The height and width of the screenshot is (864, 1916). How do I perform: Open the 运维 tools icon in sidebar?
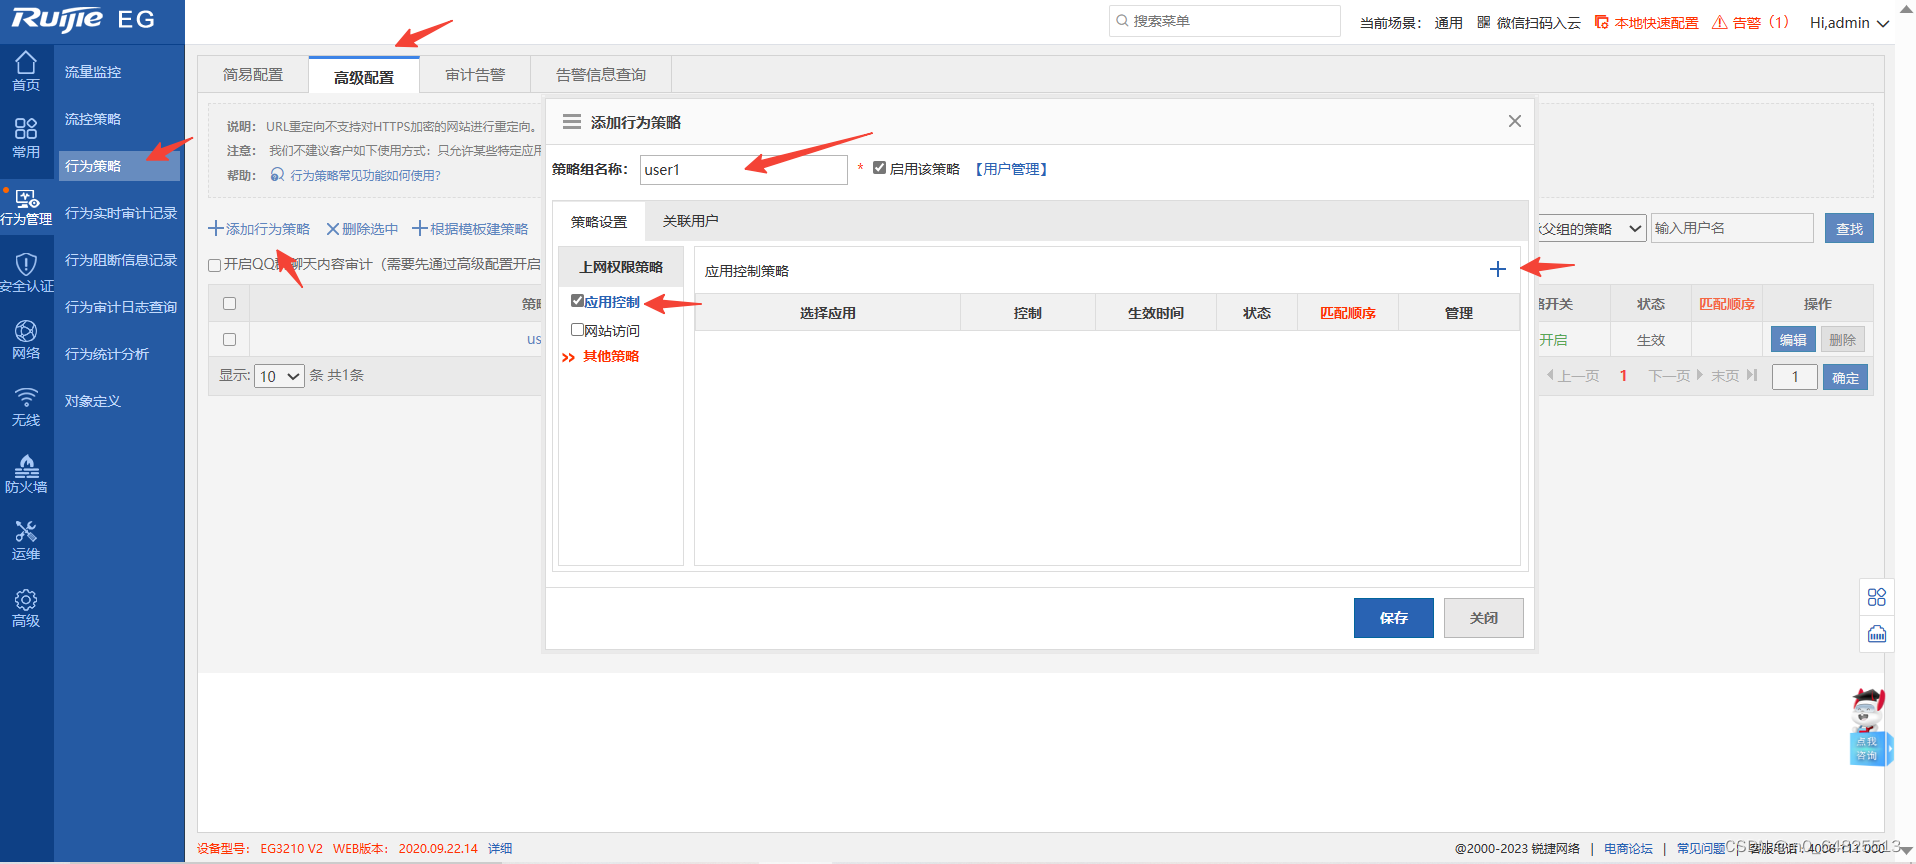coord(26,540)
